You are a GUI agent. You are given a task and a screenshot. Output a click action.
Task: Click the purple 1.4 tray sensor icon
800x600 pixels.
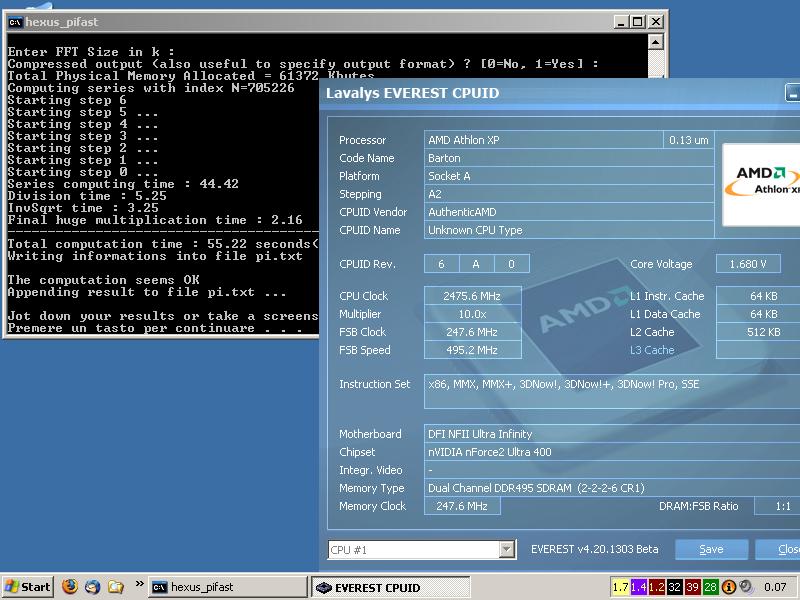tap(638, 587)
